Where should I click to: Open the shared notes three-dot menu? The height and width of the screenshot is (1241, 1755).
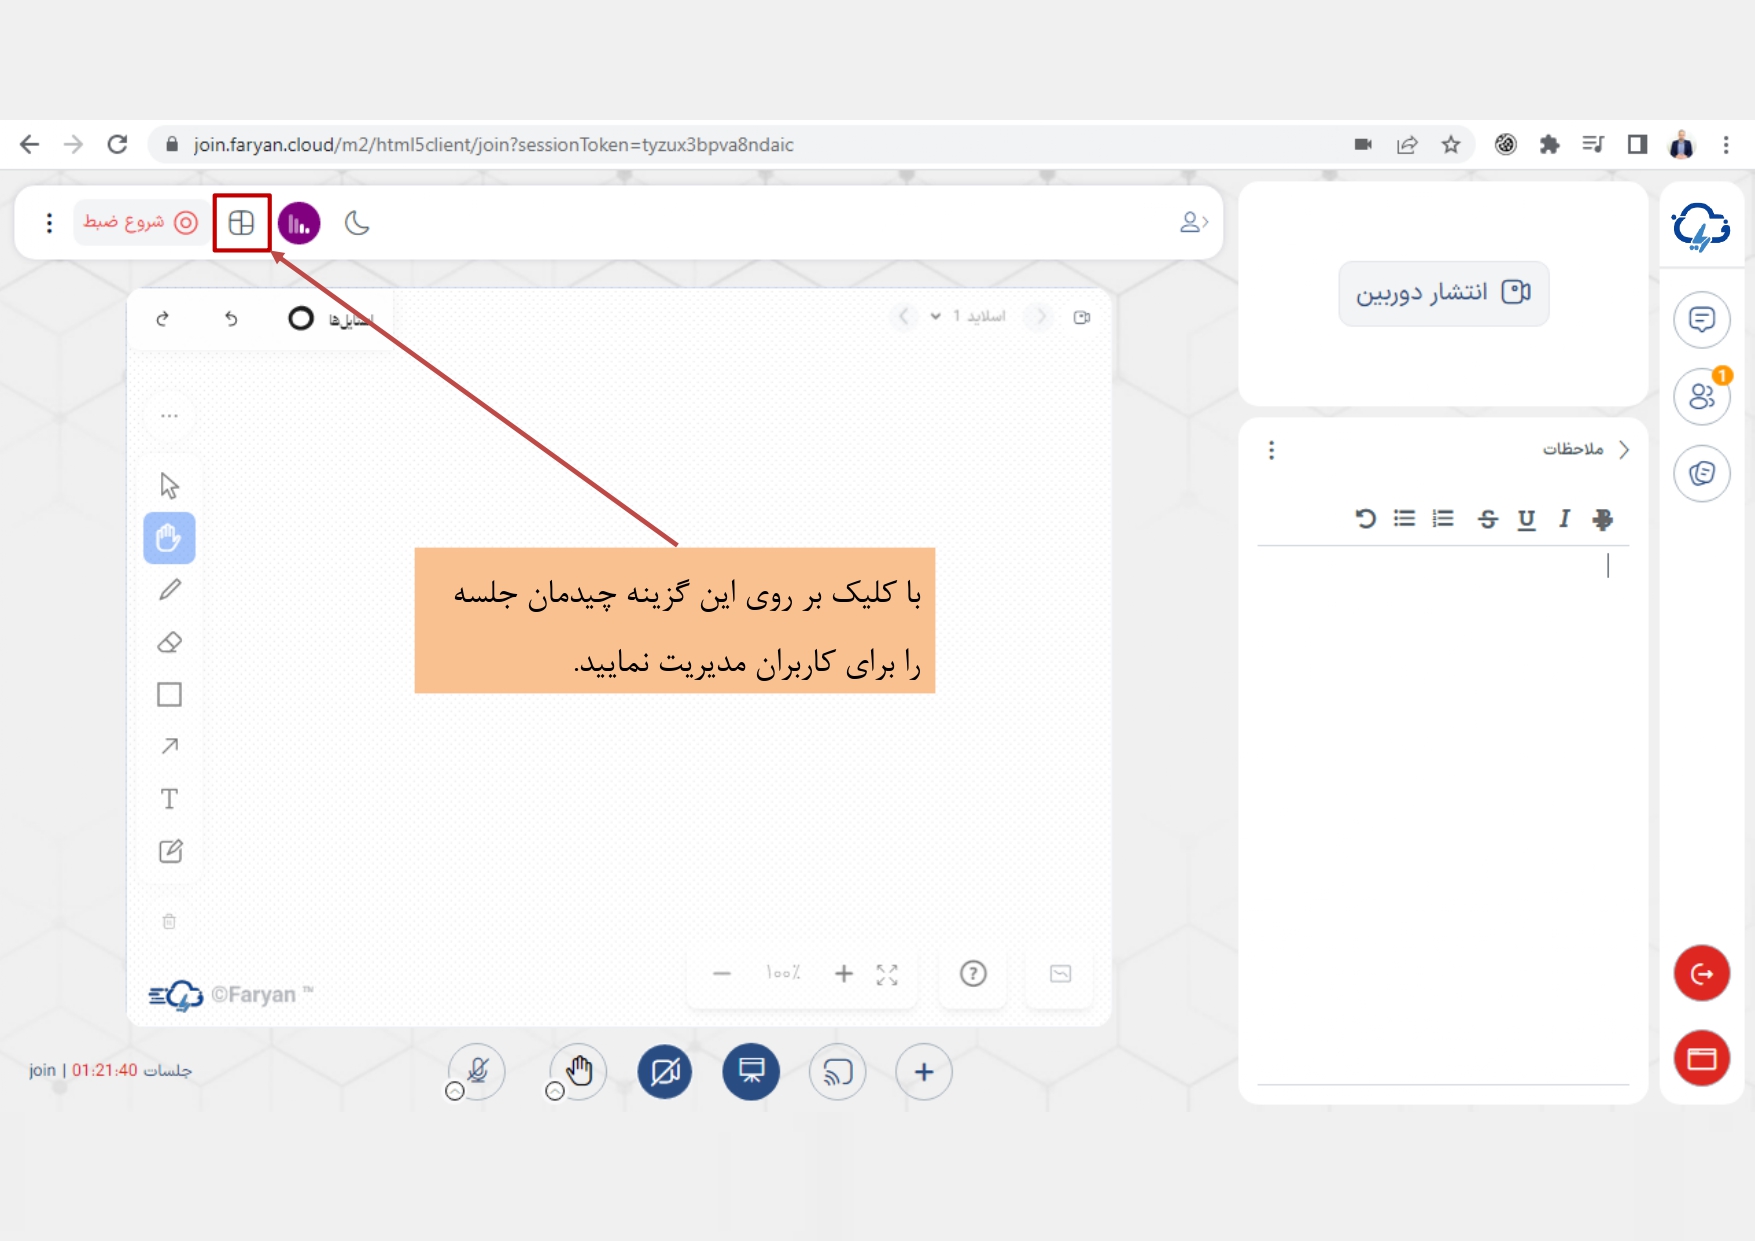1271,450
